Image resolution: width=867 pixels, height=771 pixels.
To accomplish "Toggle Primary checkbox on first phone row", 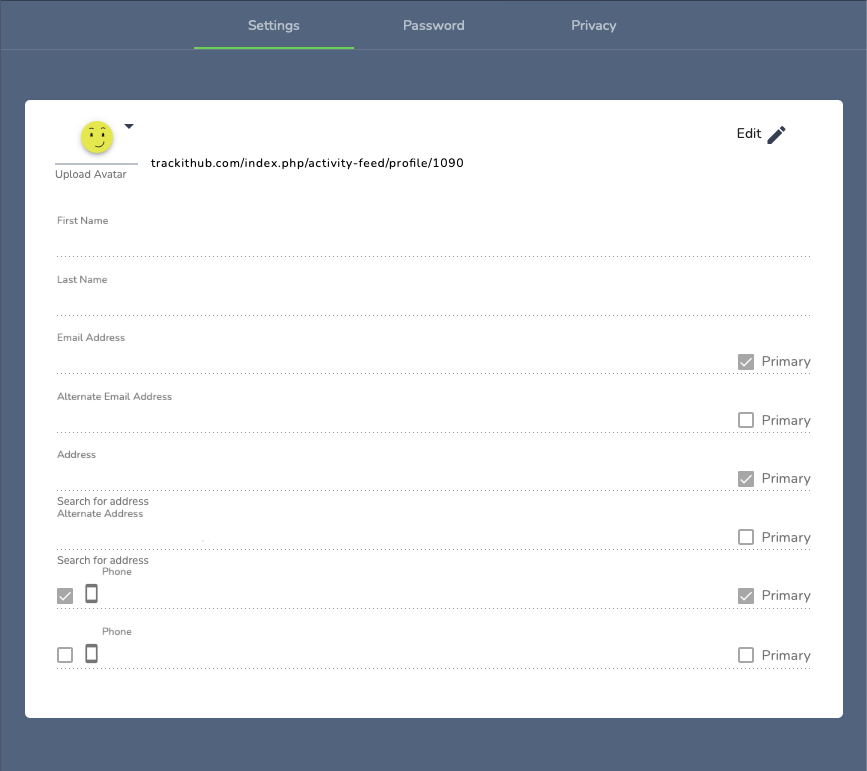I will point(745,596).
